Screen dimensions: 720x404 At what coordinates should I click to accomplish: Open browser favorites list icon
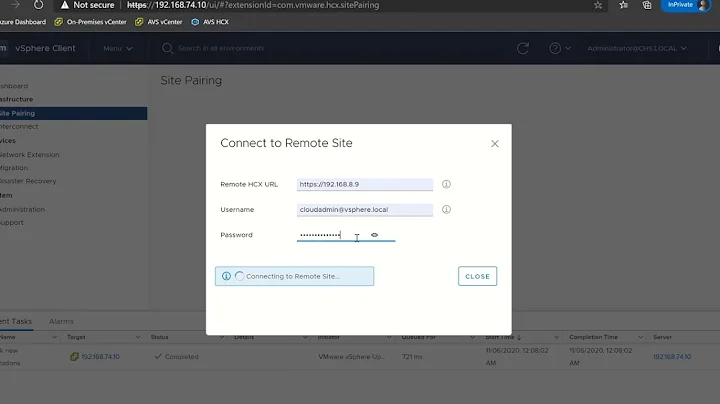[x=623, y=5]
